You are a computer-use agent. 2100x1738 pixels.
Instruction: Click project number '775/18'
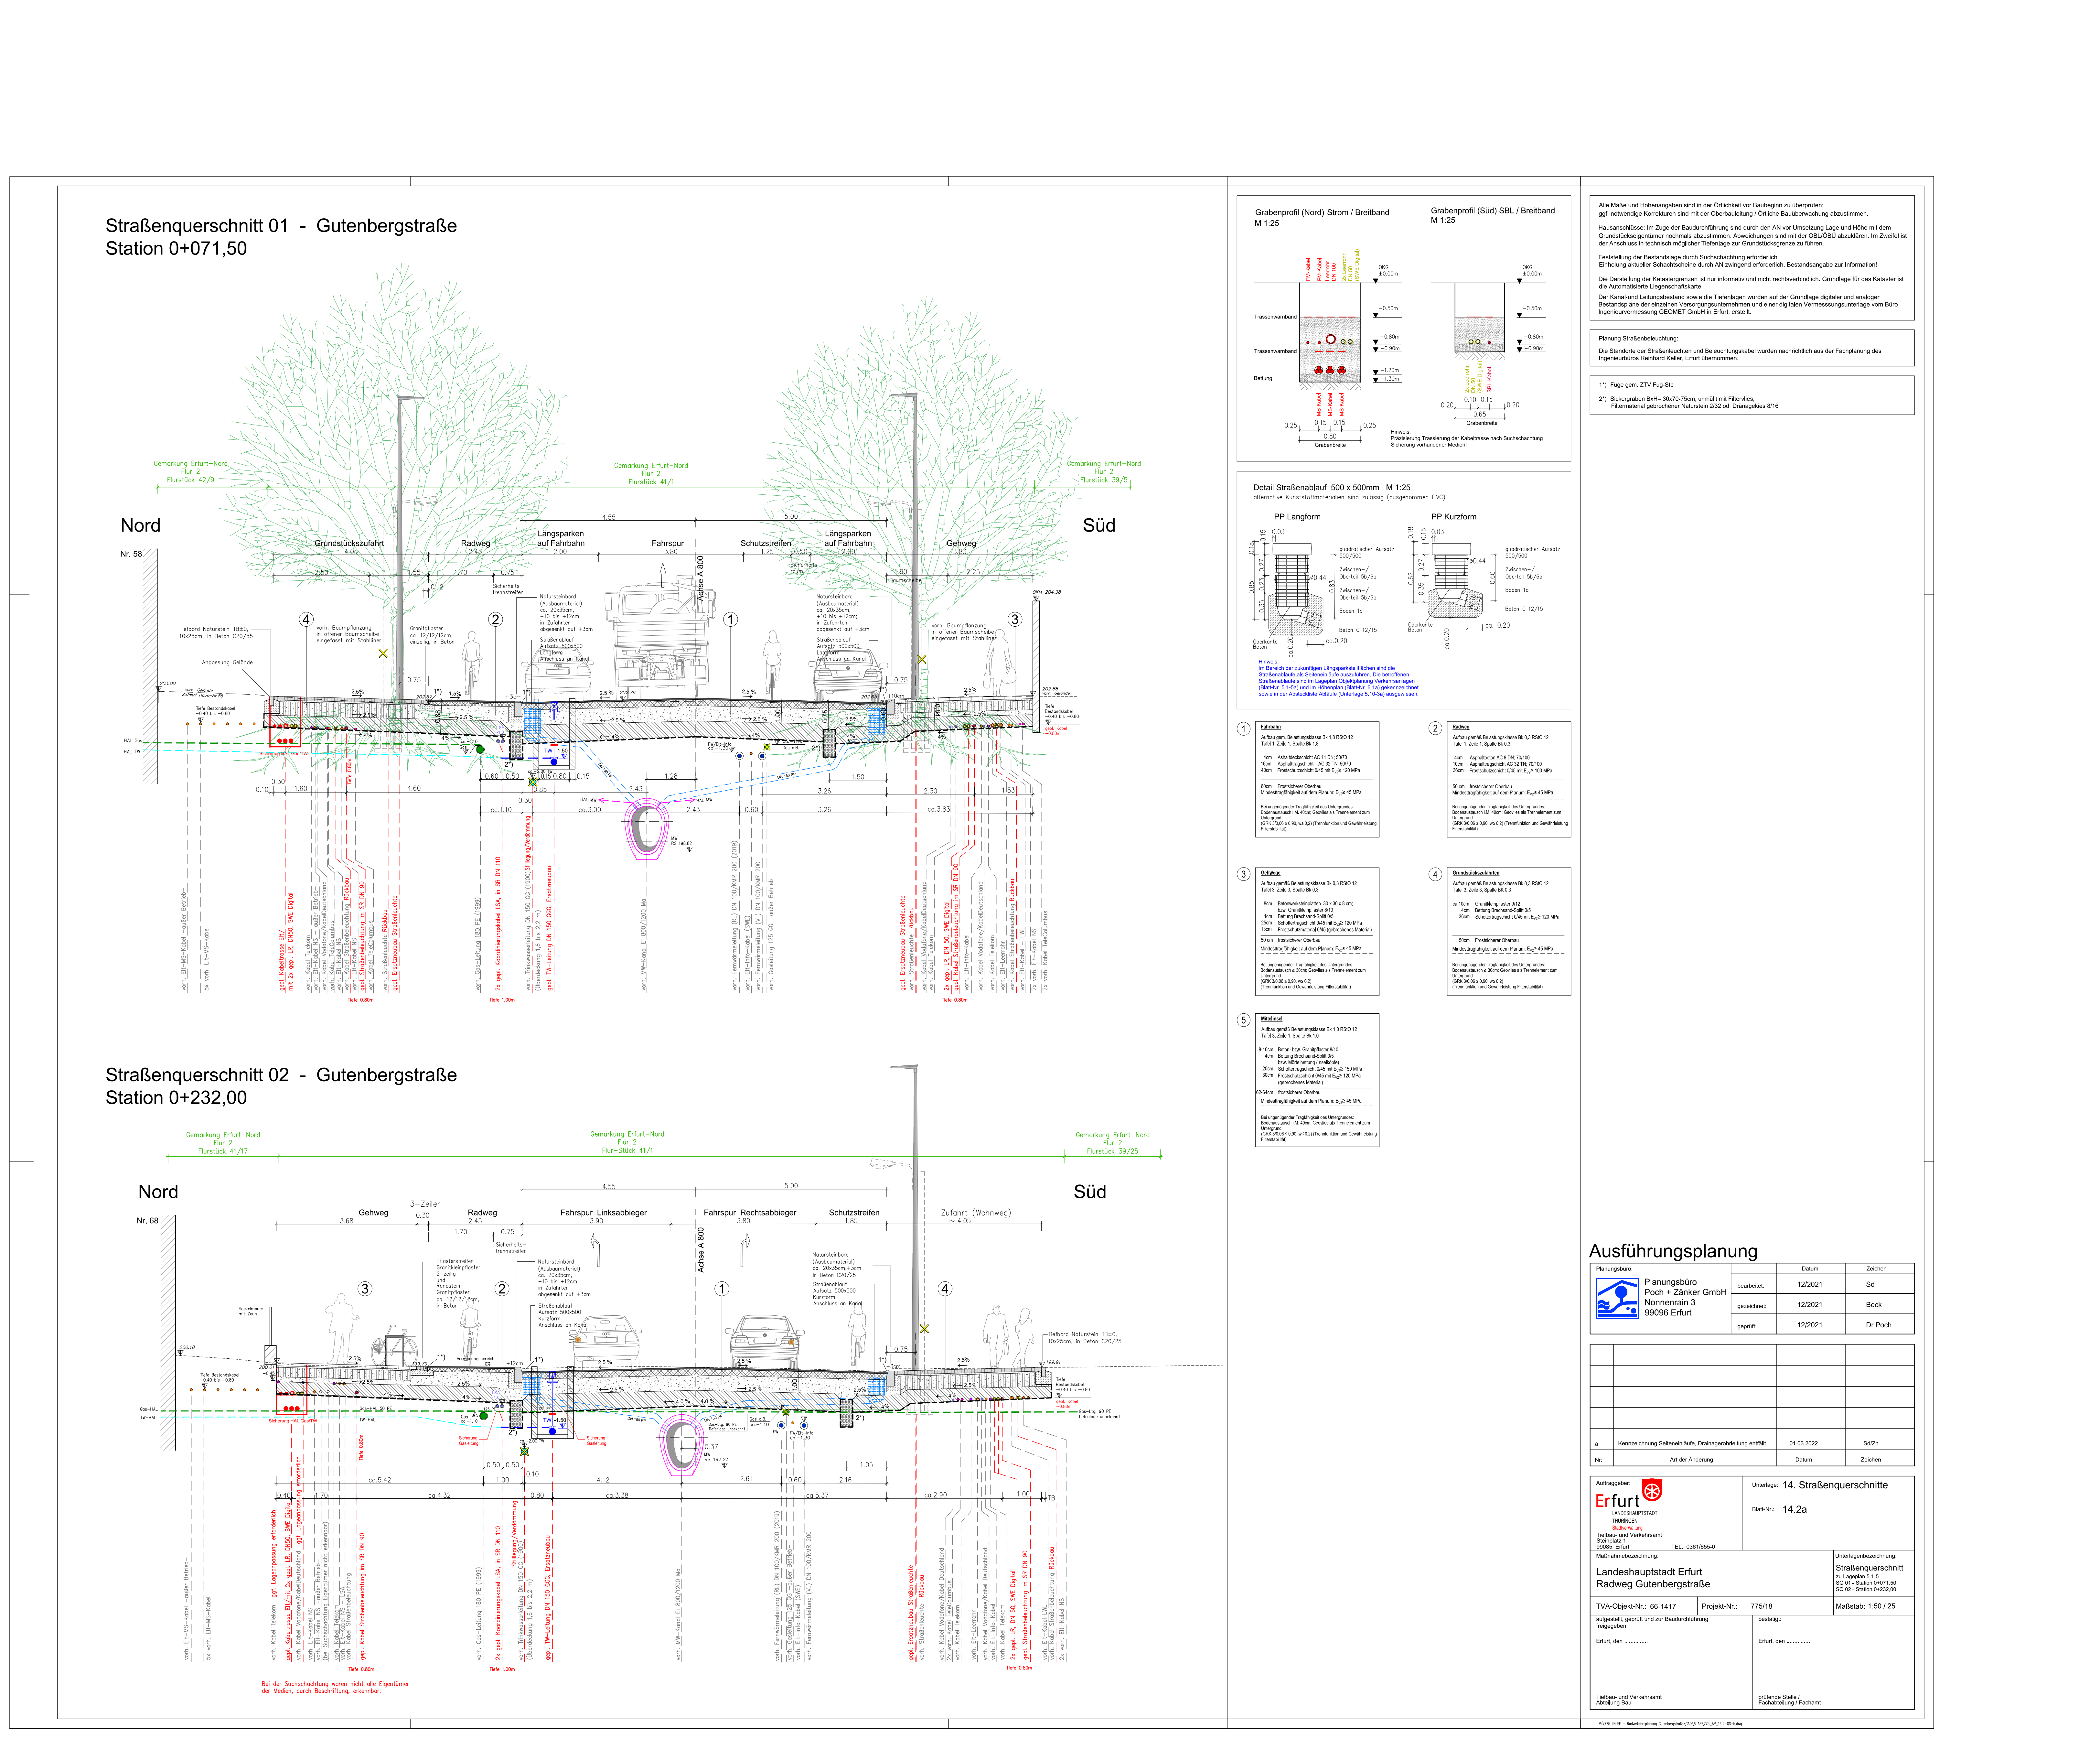(1761, 1606)
